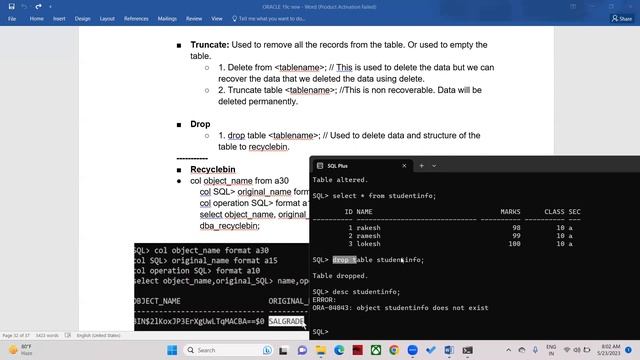
Task: Switch to Word from the taskbar
Action: [449, 350]
